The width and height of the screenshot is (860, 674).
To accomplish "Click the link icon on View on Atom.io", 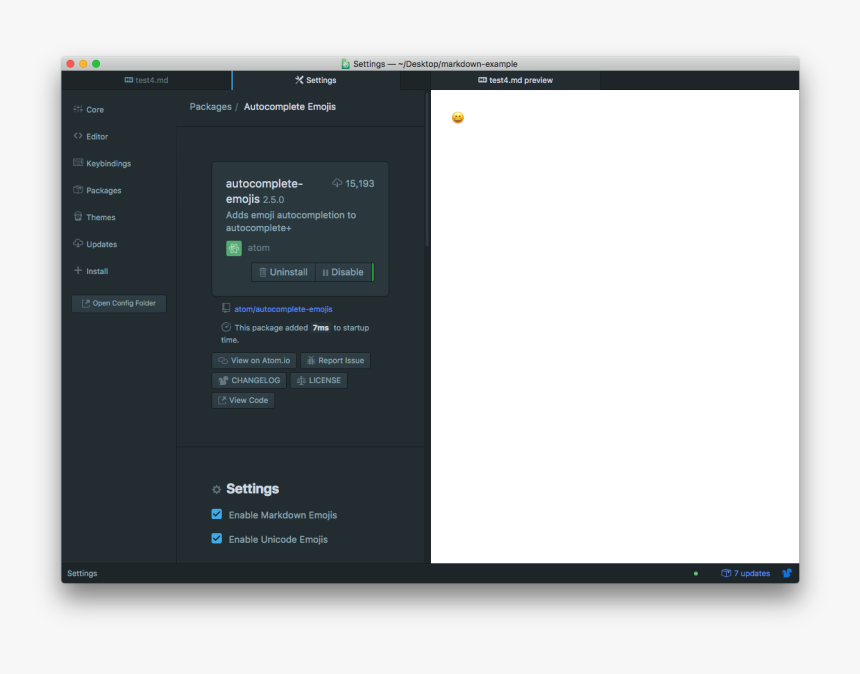I will [223, 360].
